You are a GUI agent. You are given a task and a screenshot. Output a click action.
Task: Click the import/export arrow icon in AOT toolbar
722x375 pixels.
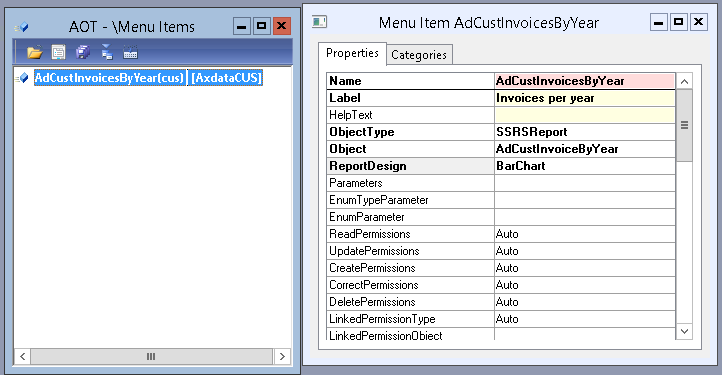coord(107,52)
